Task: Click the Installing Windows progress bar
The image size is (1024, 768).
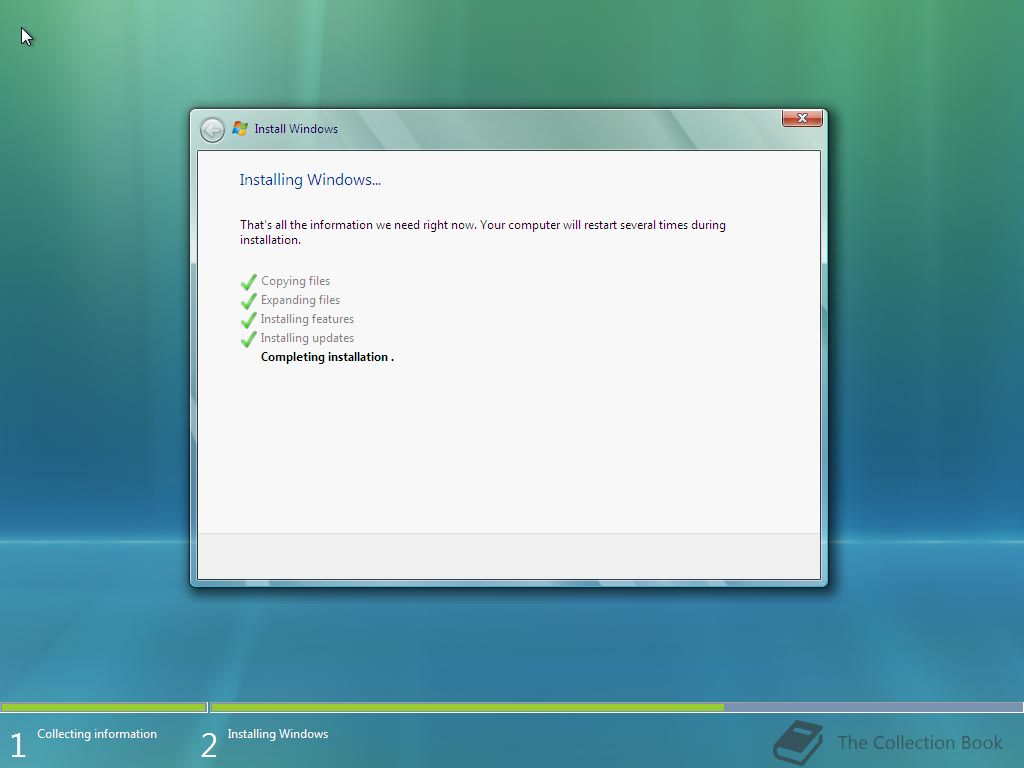Action: coord(616,707)
